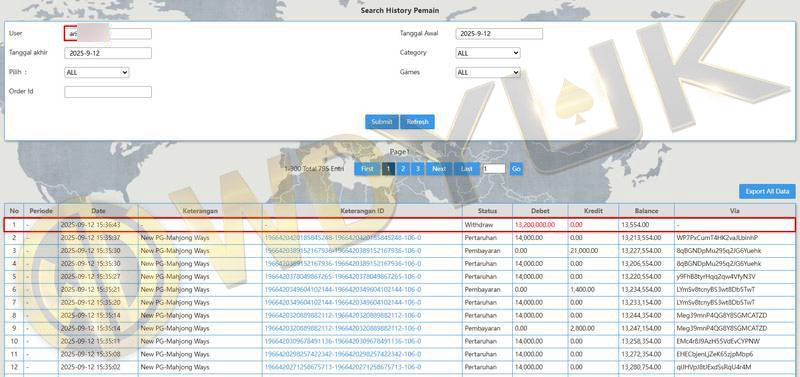Open the Category dropdown
Screen dimensions: 800x377
(x=488, y=53)
